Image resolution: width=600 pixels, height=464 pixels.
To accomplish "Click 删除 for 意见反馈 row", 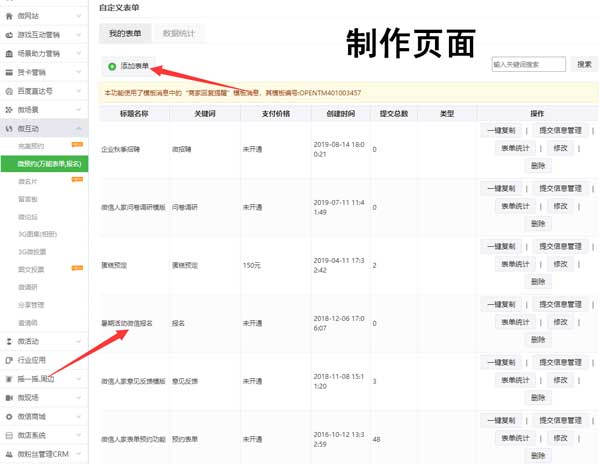I will pyautogui.click(x=538, y=398).
